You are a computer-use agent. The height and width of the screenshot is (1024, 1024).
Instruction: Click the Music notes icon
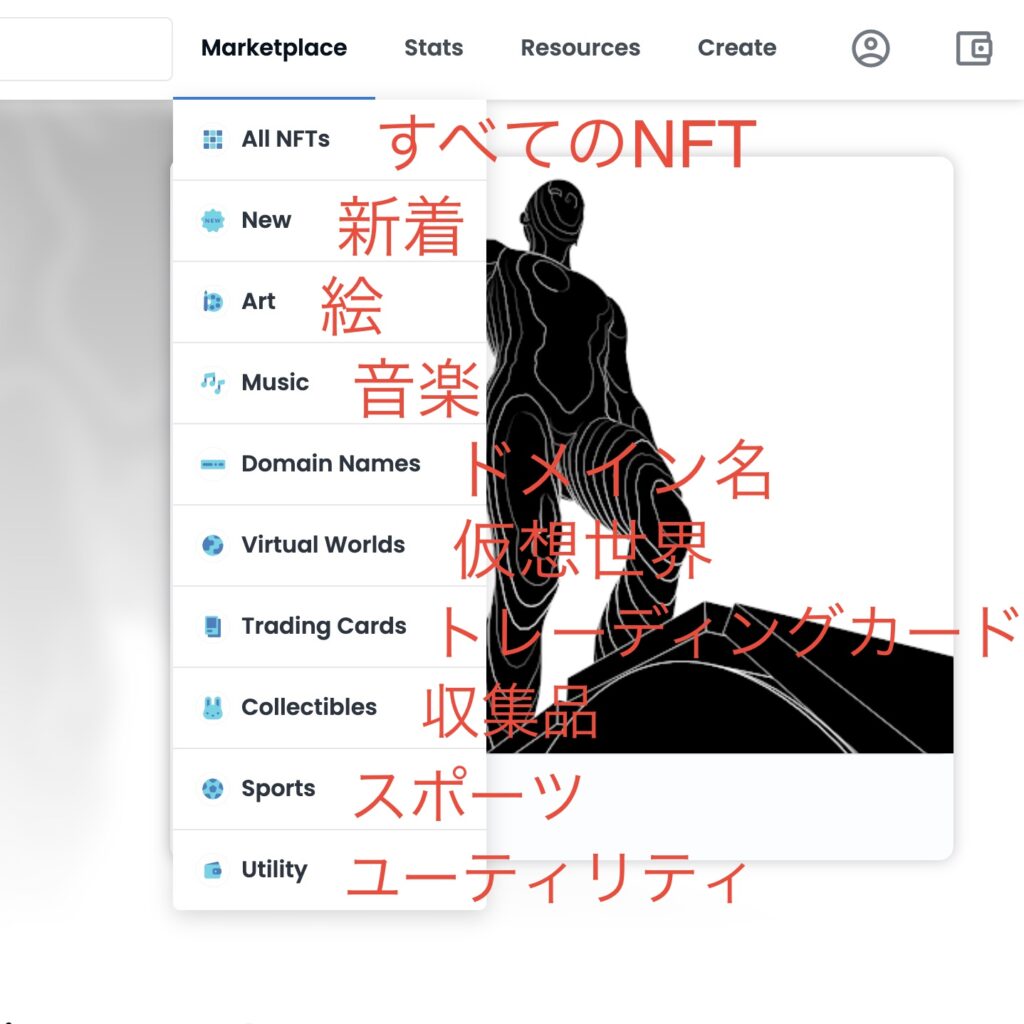(213, 382)
